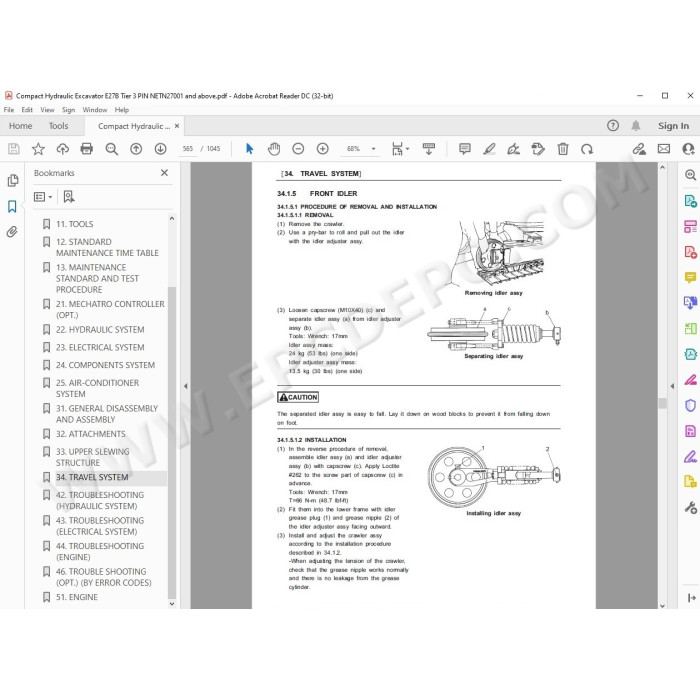Open the Attachments paperclip panel
The width and height of the screenshot is (700, 700).
point(12,232)
